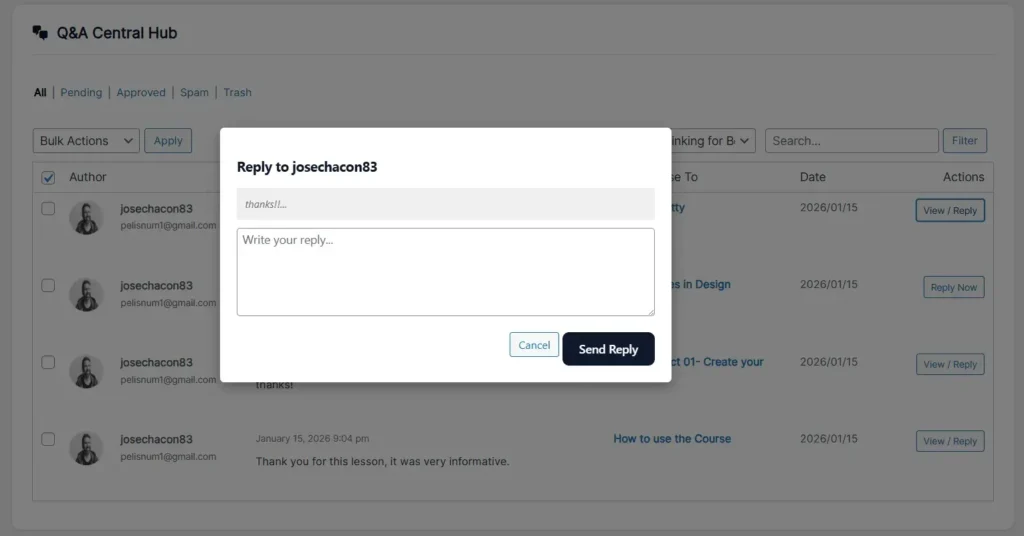Cancel the reply dialog
The width and height of the screenshot is (1024, 536).
[x=534, y=345]
